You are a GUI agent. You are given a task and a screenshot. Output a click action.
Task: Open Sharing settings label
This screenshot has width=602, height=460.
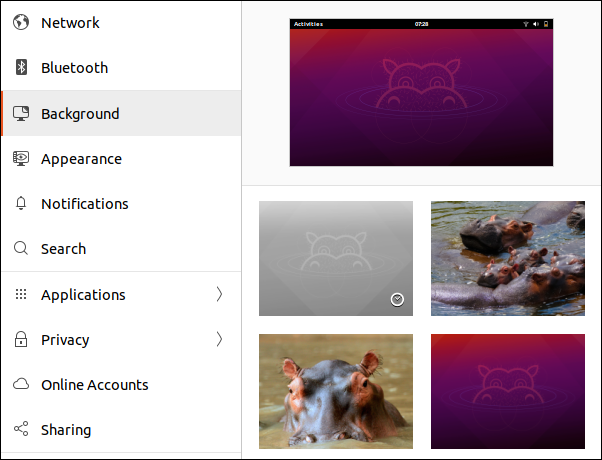click(66, 430)
